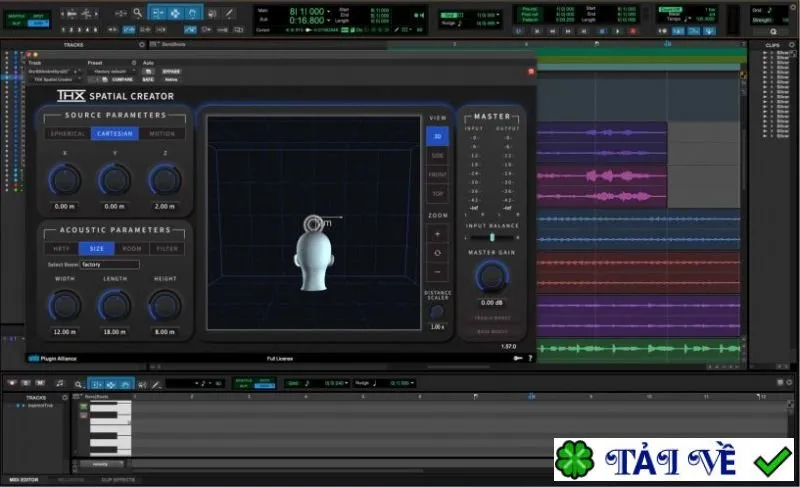Click the notes view icon in MIDI editor toolbar
The image size is (800, 487).
[x=60, y=383]
